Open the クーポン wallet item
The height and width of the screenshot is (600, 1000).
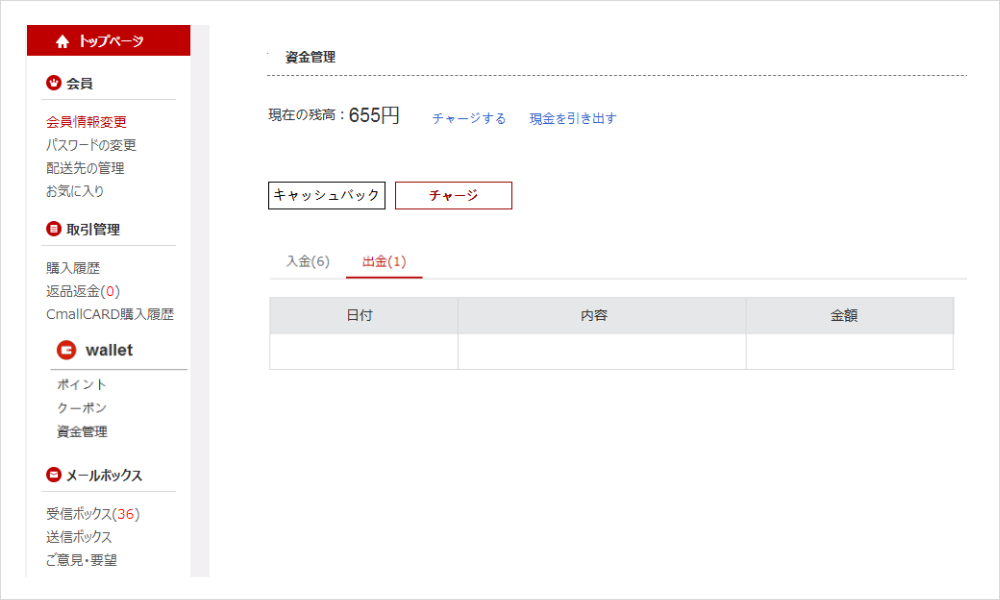[x=82, y=408]
